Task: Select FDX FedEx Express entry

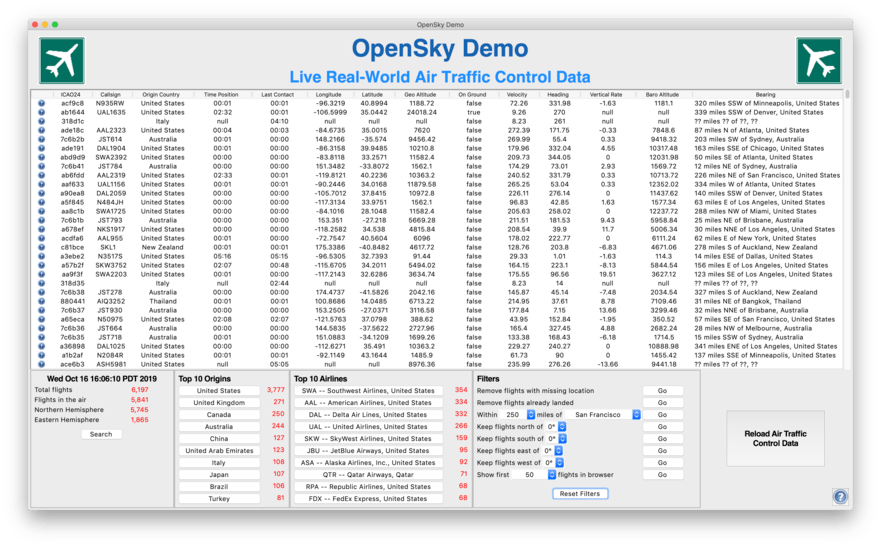Action: pos(368,499)
